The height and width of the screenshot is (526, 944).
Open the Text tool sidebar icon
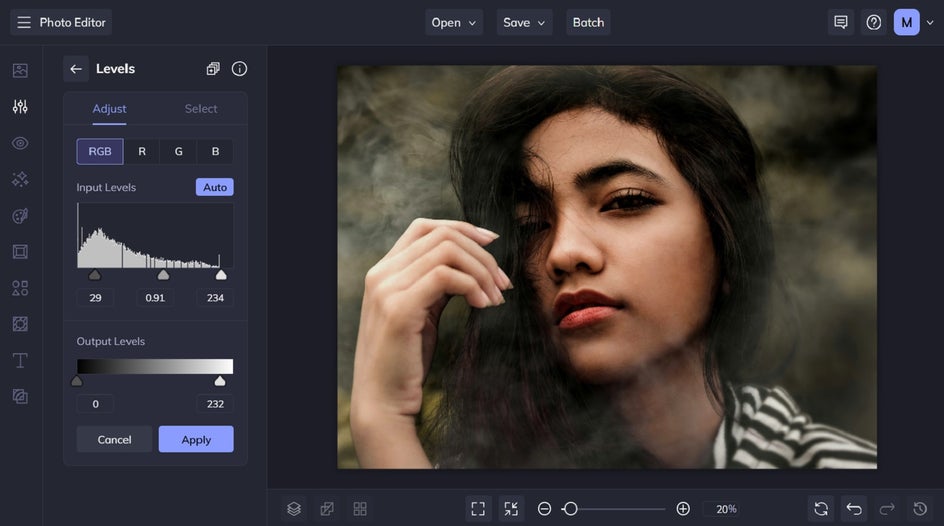[20, 360]
